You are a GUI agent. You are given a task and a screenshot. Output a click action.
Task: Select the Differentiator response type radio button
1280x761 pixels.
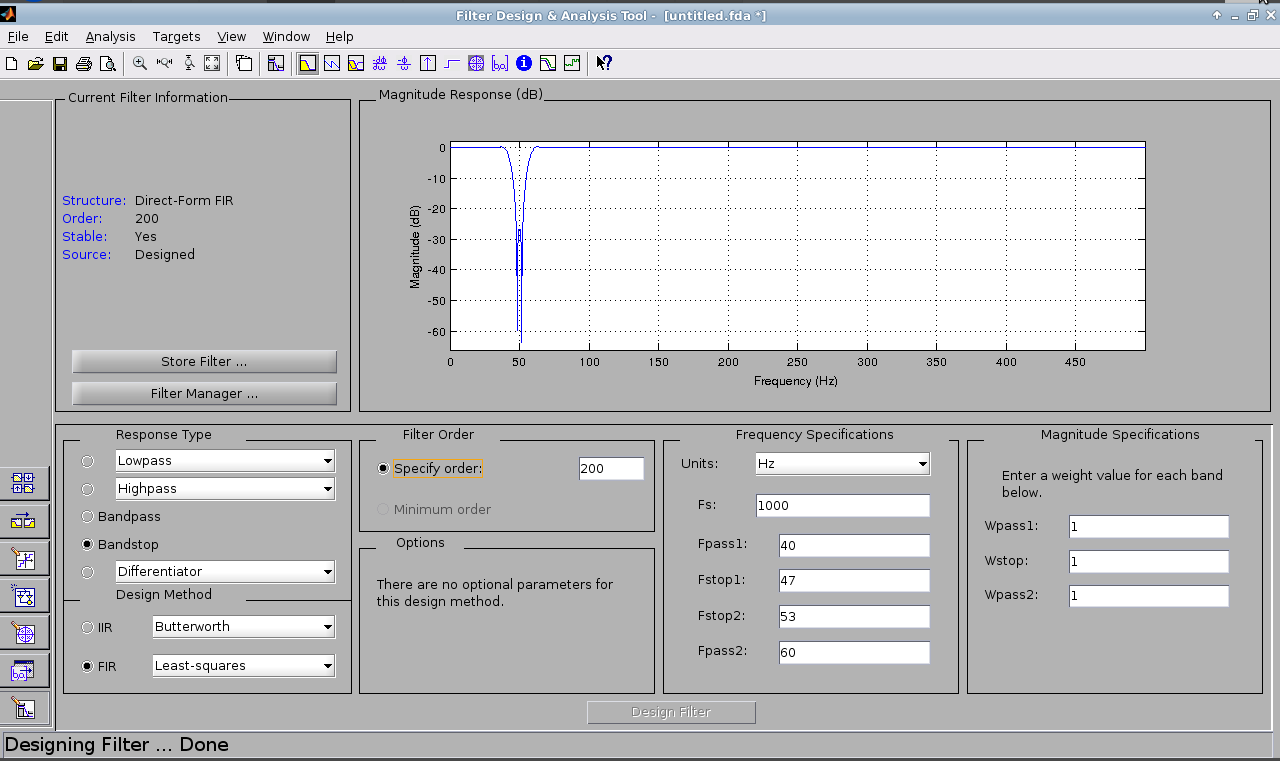pyautogui.click(x=88, y=572)
